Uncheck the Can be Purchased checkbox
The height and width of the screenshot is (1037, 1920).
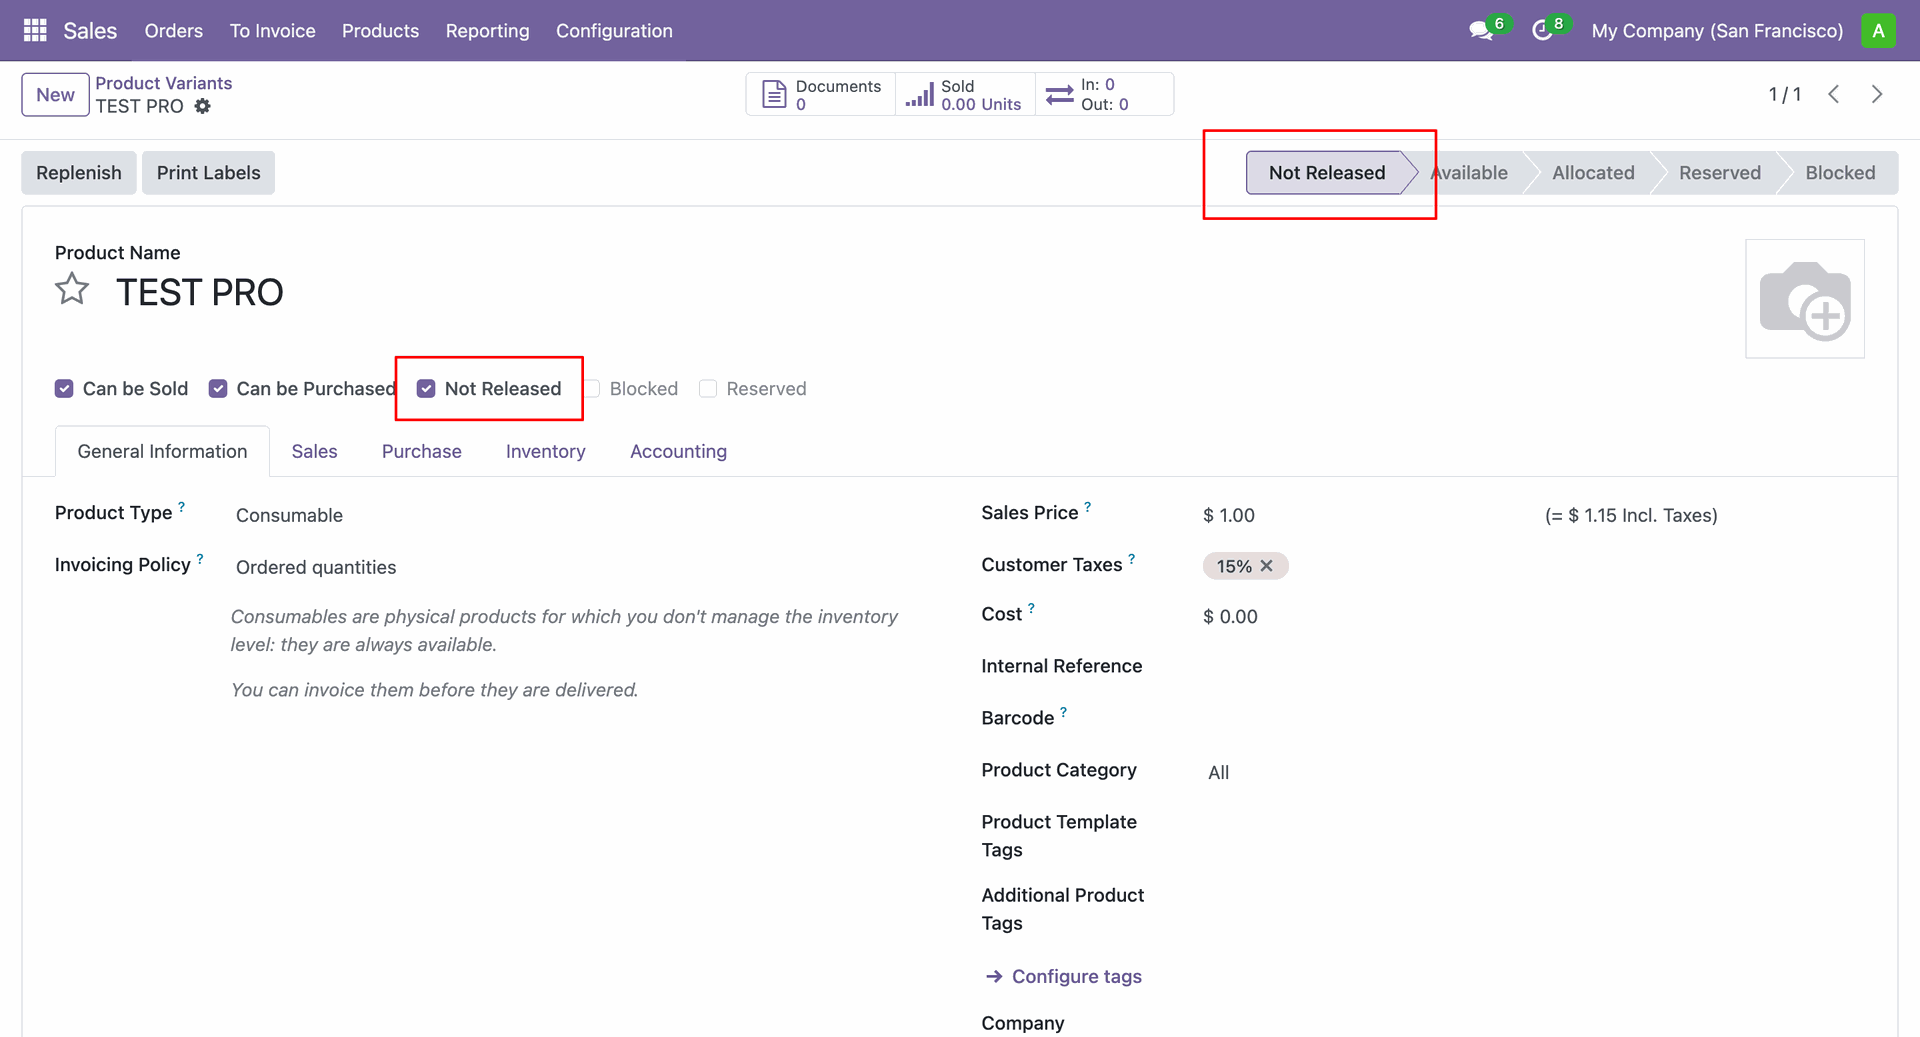click(x=218, y=389)
